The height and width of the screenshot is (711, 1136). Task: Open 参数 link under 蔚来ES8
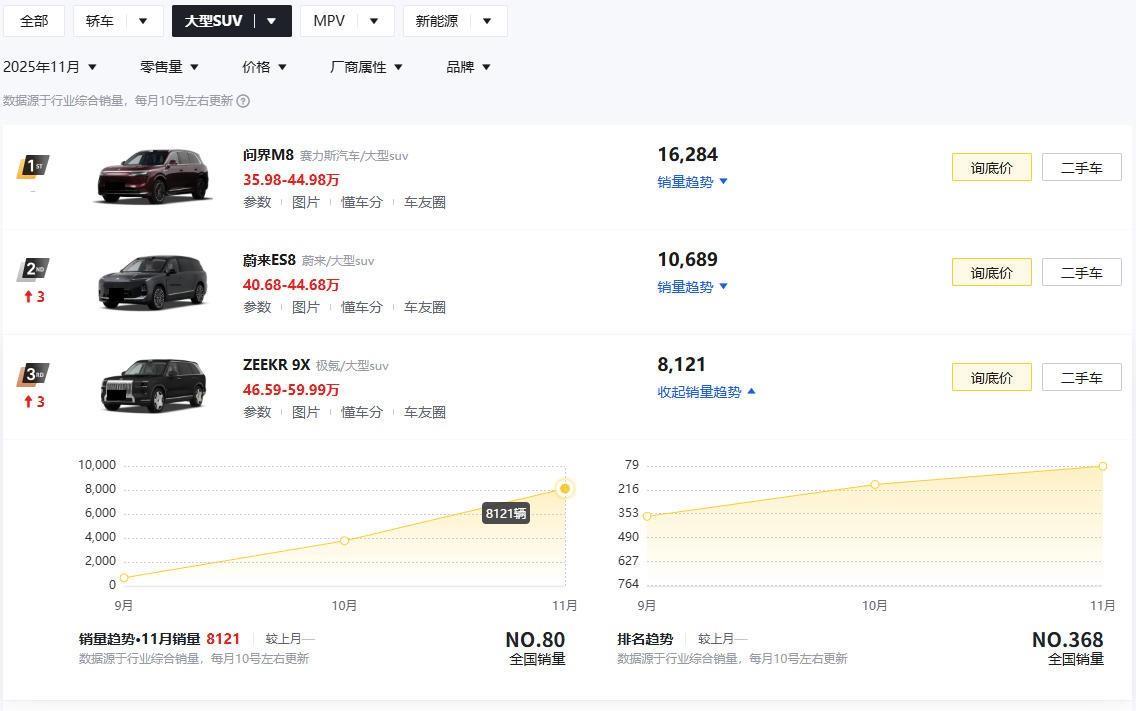257,307
